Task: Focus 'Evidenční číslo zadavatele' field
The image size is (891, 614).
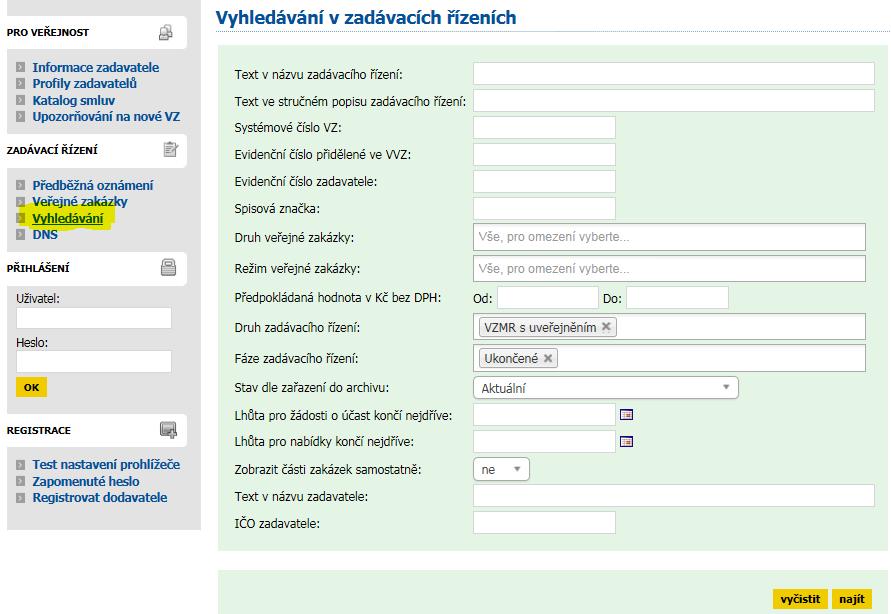Action: (544, 181)
